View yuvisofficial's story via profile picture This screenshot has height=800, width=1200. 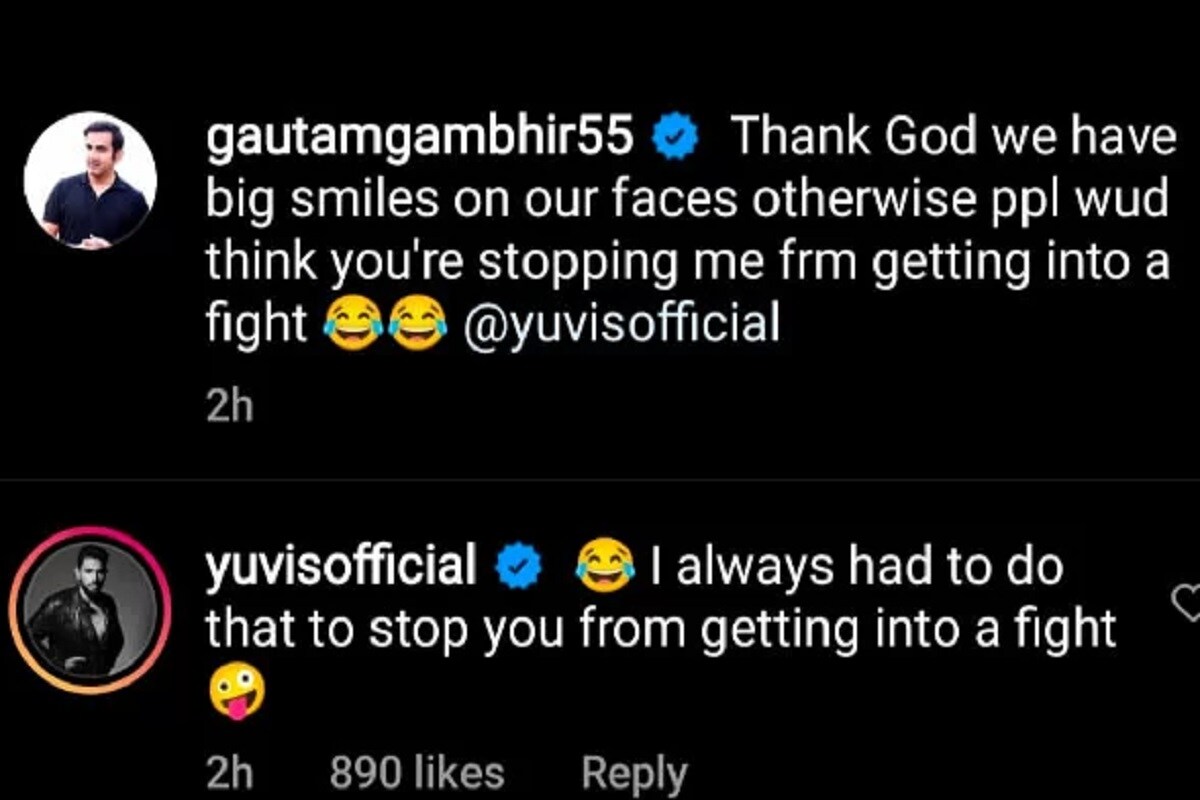click(x=90, y=610)
